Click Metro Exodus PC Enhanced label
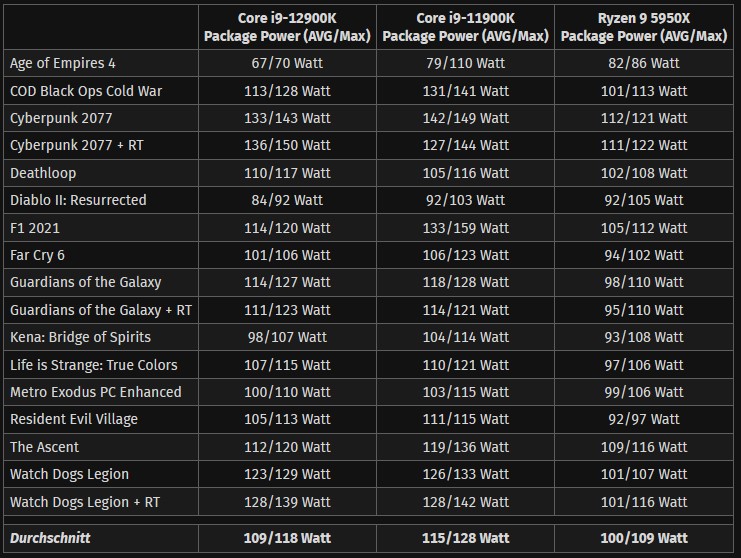741x558 pixels. tap(95, 392)
